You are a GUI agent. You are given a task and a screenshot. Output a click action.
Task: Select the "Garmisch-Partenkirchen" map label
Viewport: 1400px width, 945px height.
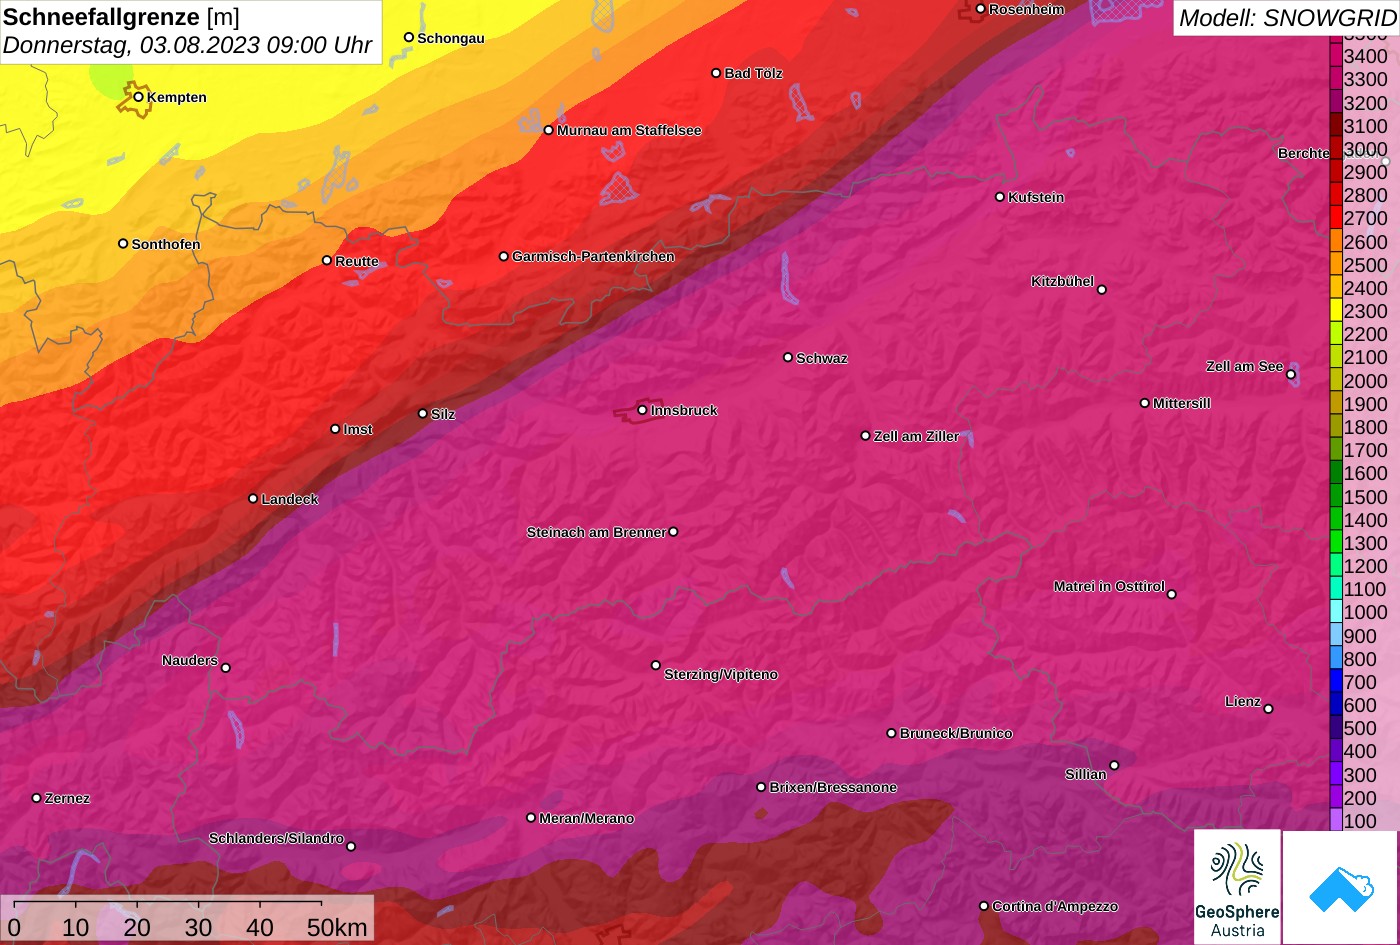point(593,256)
